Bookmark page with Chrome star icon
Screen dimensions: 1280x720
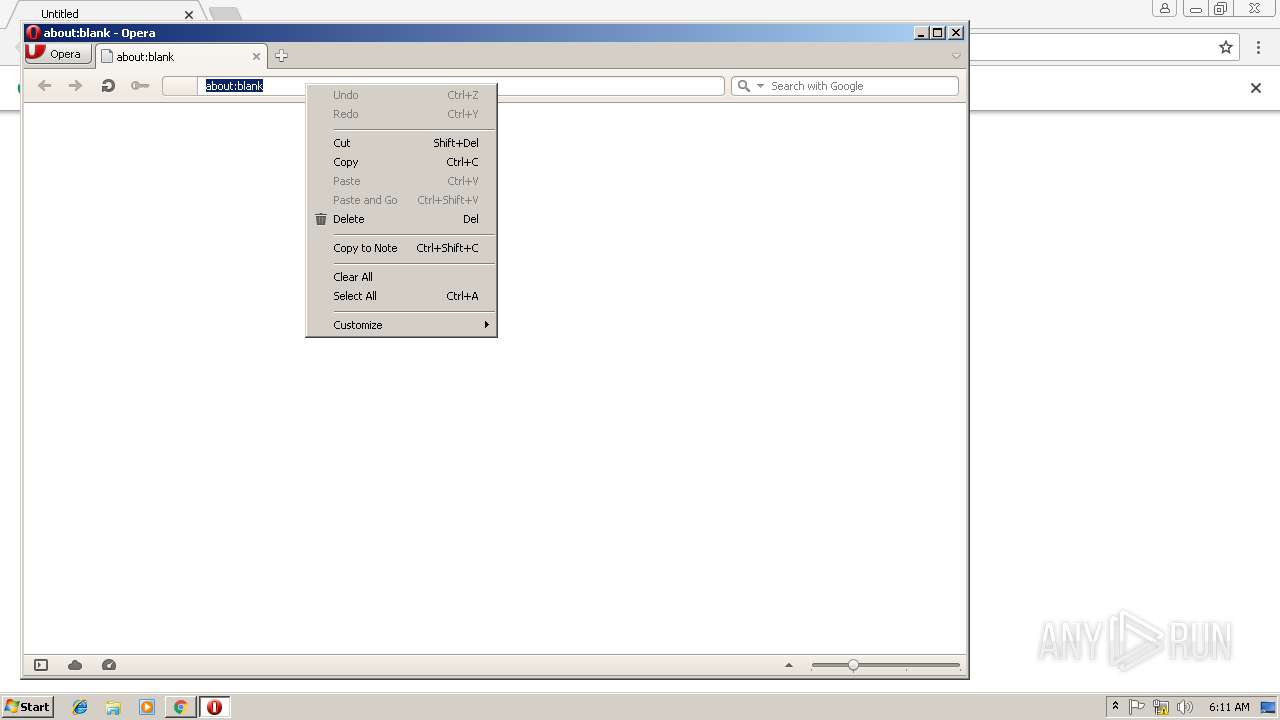click(1226, 47)
